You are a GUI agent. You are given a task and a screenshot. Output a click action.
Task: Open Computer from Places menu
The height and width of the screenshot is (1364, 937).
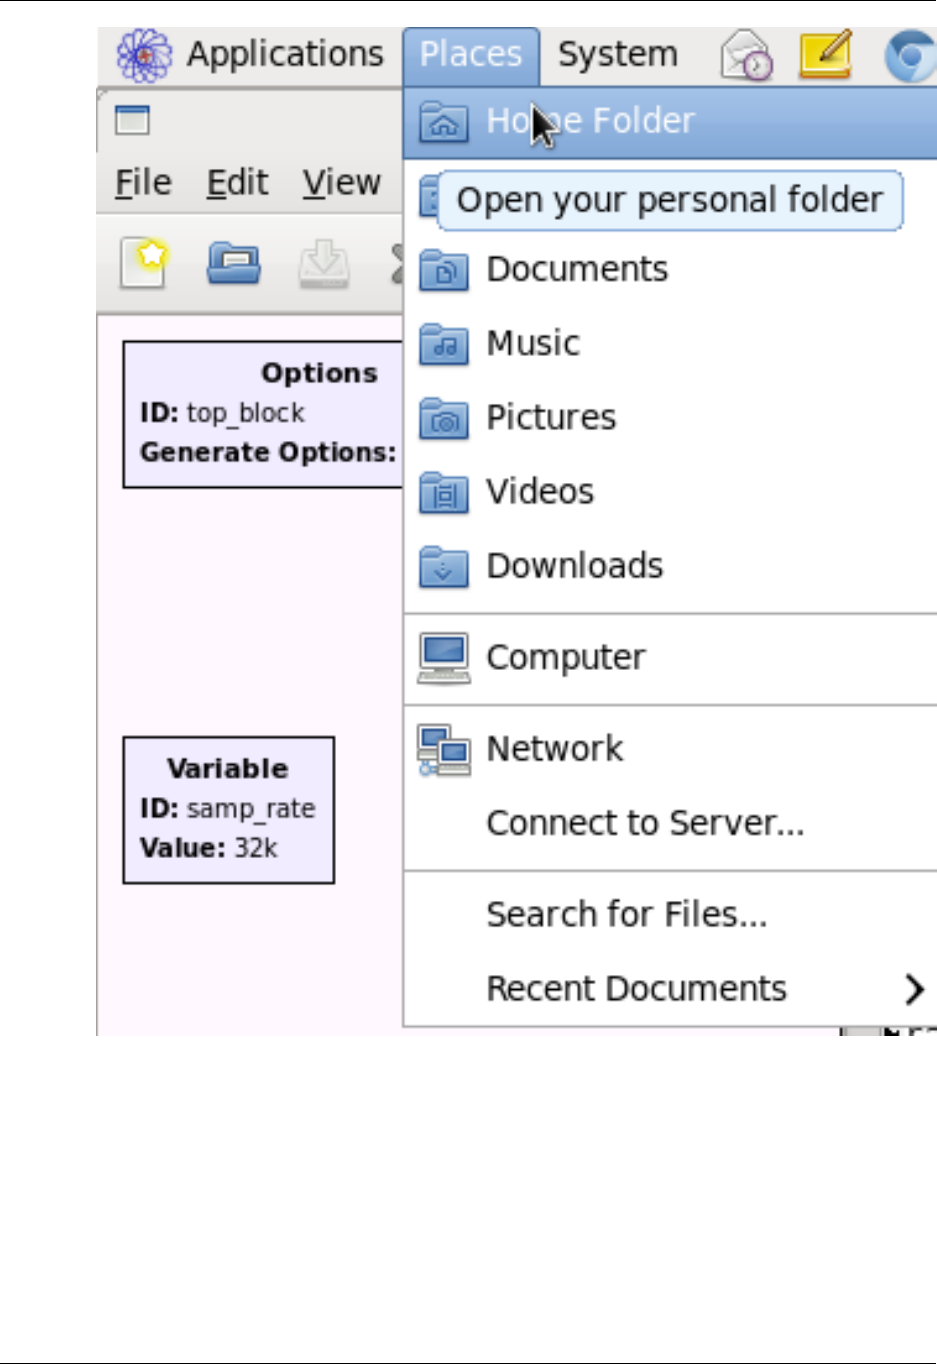coord(670,657)
